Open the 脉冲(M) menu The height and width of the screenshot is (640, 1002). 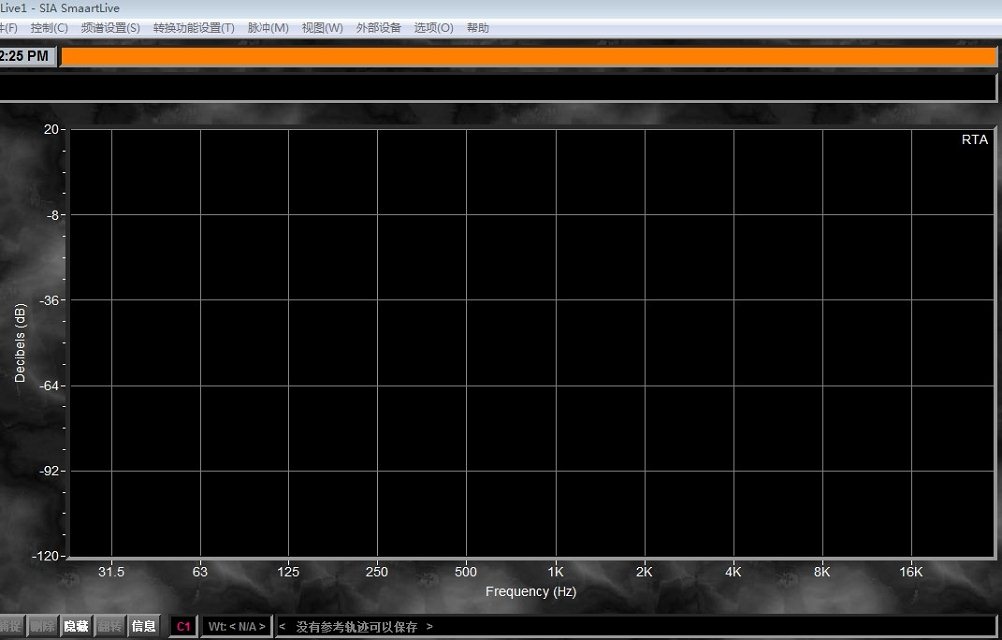(268, 28)
